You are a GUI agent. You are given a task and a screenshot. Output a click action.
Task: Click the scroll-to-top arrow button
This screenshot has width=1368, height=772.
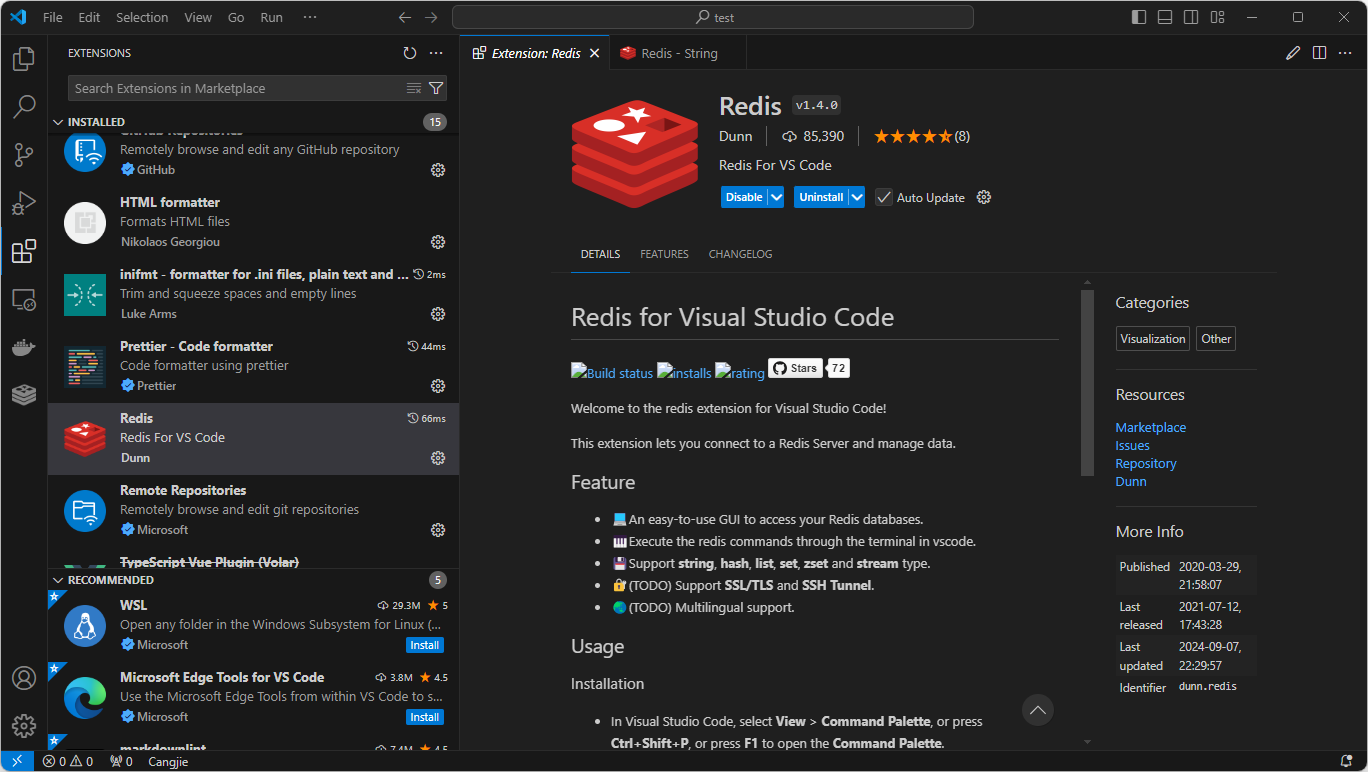[x=1038, y=710]
